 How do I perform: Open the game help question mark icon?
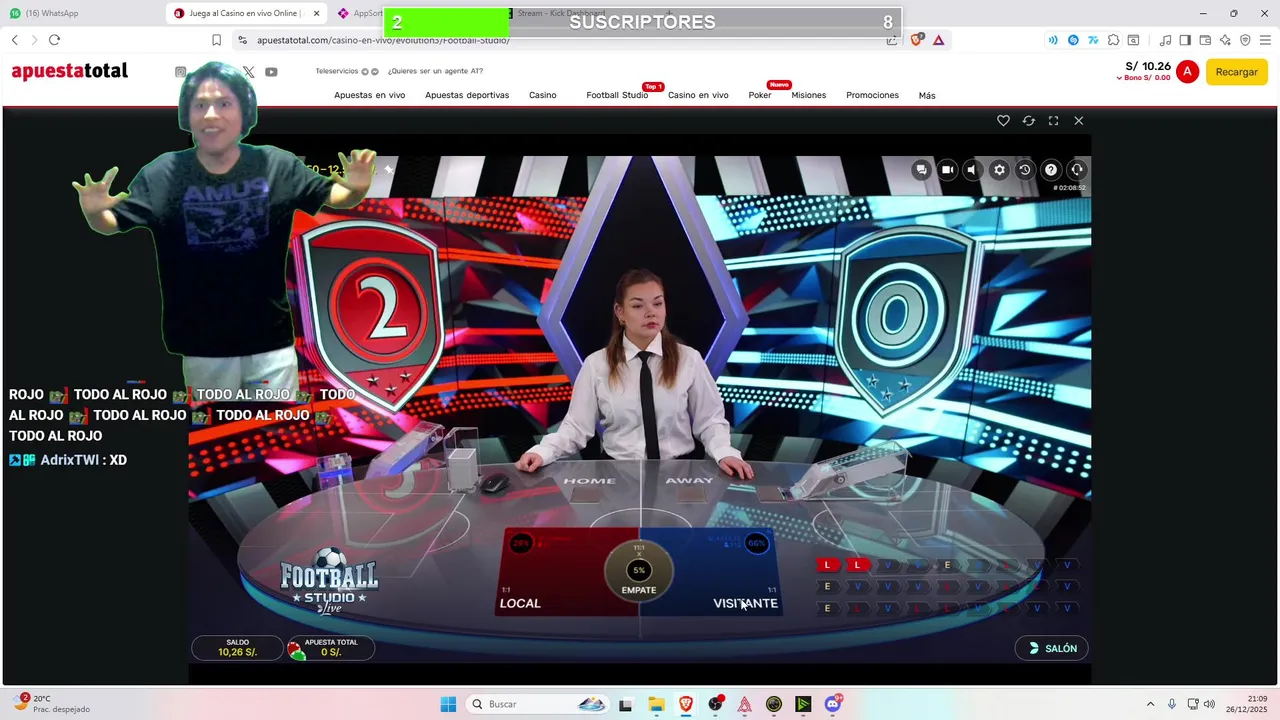[1051, 170]
